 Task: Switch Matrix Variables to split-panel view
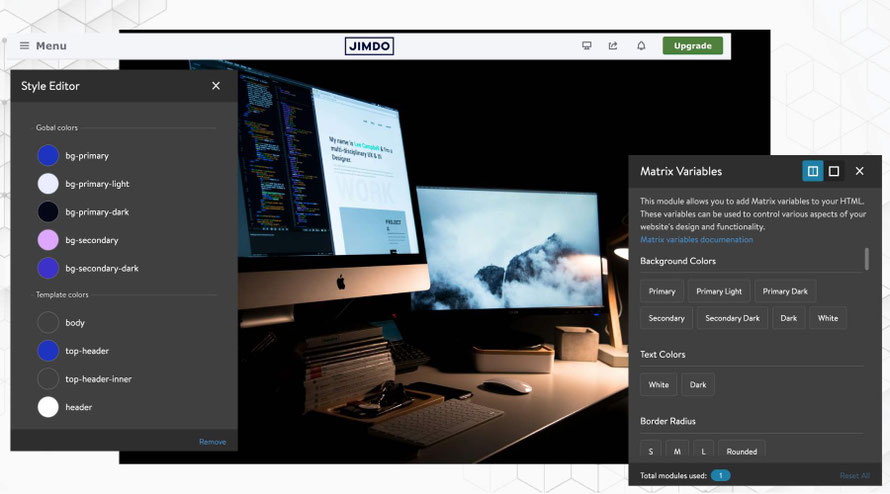pyautogui.click(x=813, y=171)
